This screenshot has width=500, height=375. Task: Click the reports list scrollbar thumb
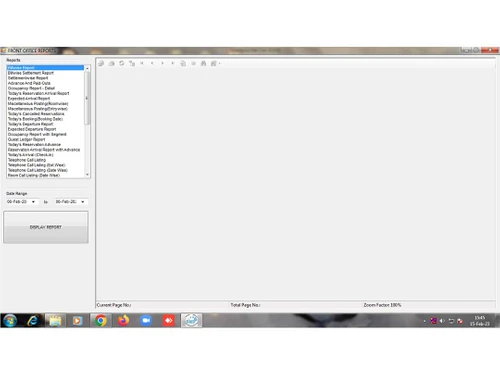click(x=87, y=98)
